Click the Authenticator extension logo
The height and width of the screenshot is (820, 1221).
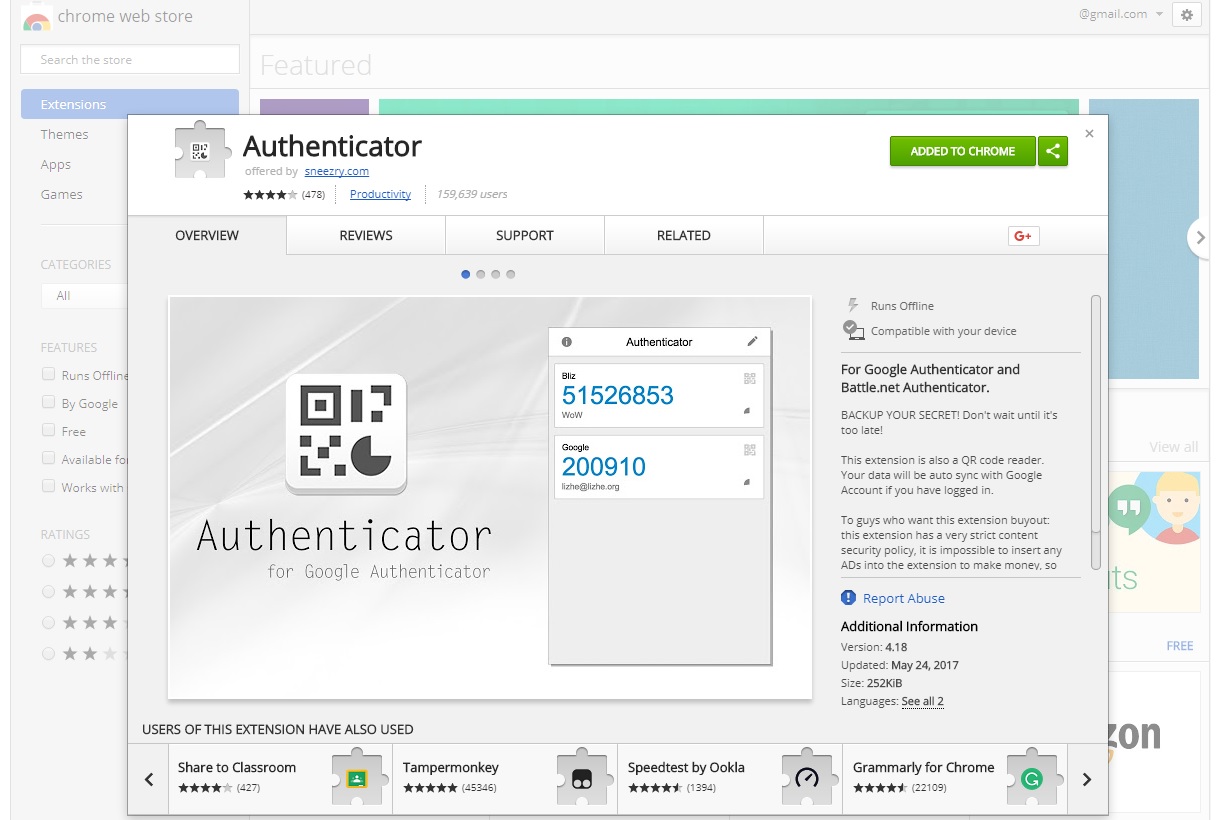(x=202, y=149)
